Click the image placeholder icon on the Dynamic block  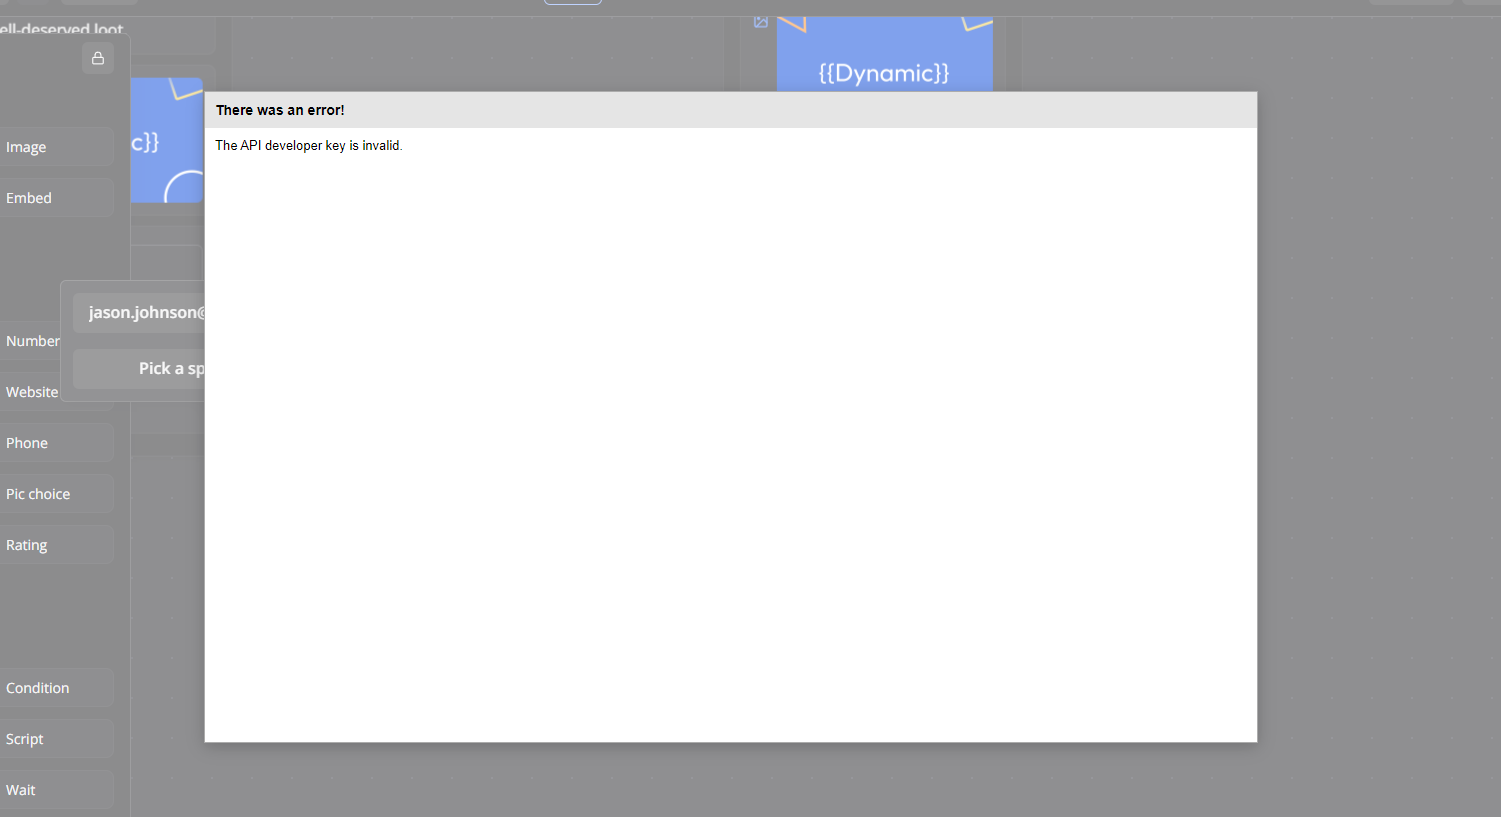tap(760, 22)
